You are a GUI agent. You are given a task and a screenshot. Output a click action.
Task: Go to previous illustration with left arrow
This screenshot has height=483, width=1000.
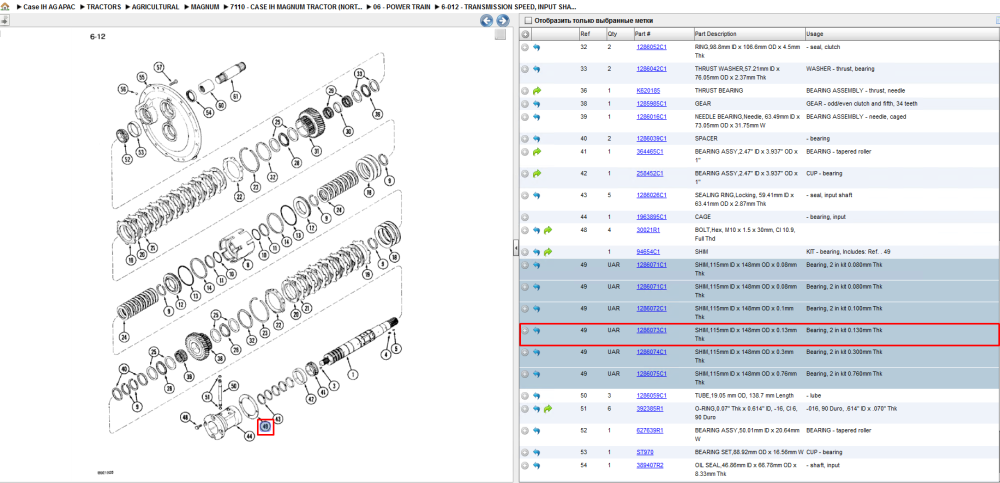click(x=487, y=21)
